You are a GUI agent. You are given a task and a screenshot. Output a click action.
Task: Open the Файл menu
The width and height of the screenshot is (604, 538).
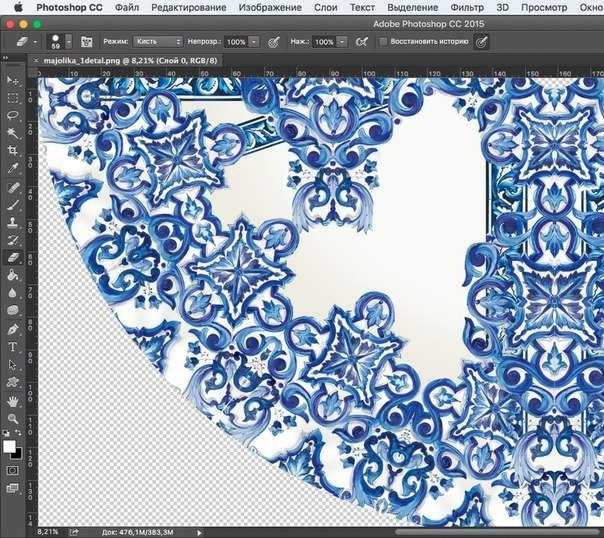[127, 7]
